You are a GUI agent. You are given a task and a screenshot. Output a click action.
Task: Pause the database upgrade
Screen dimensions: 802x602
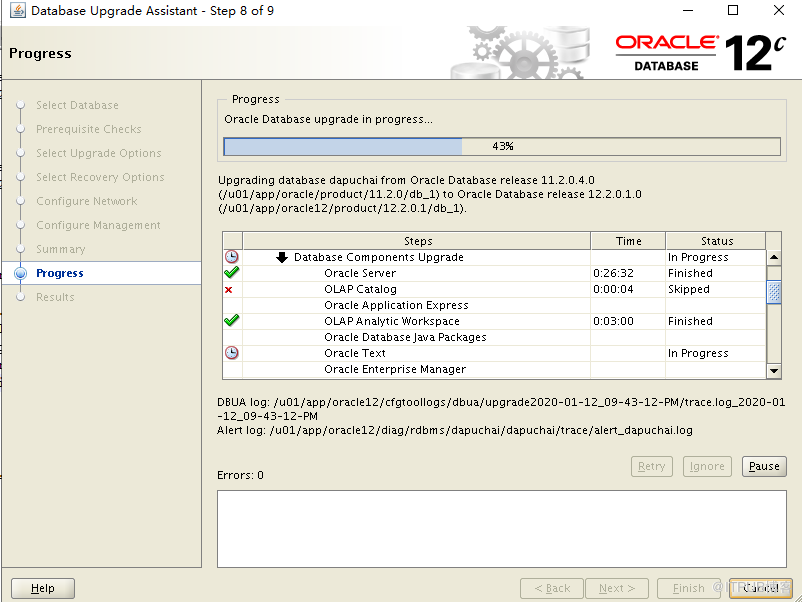click(x=764, y=466)
